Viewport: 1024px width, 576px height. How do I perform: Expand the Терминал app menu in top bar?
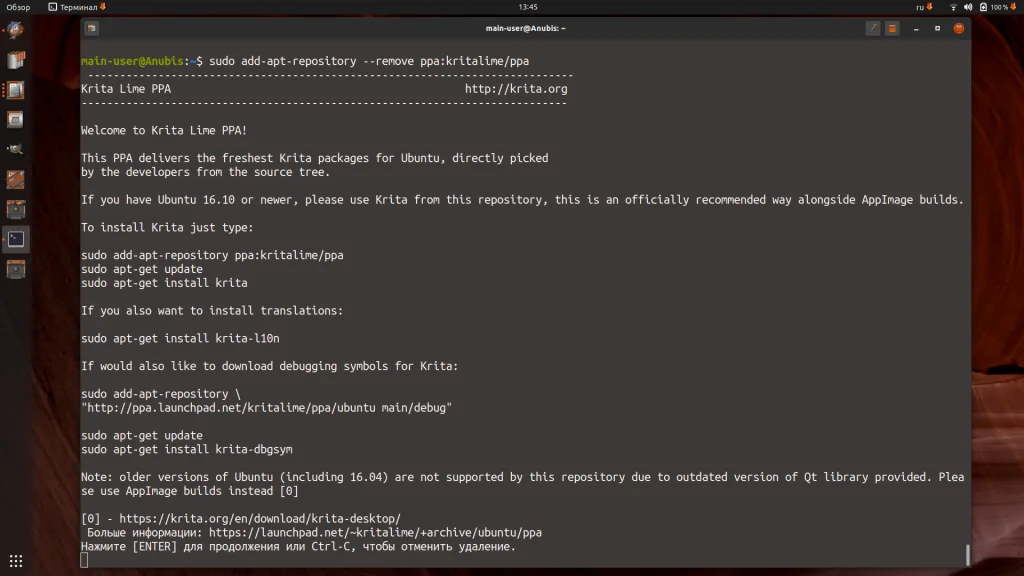[76, 7]
